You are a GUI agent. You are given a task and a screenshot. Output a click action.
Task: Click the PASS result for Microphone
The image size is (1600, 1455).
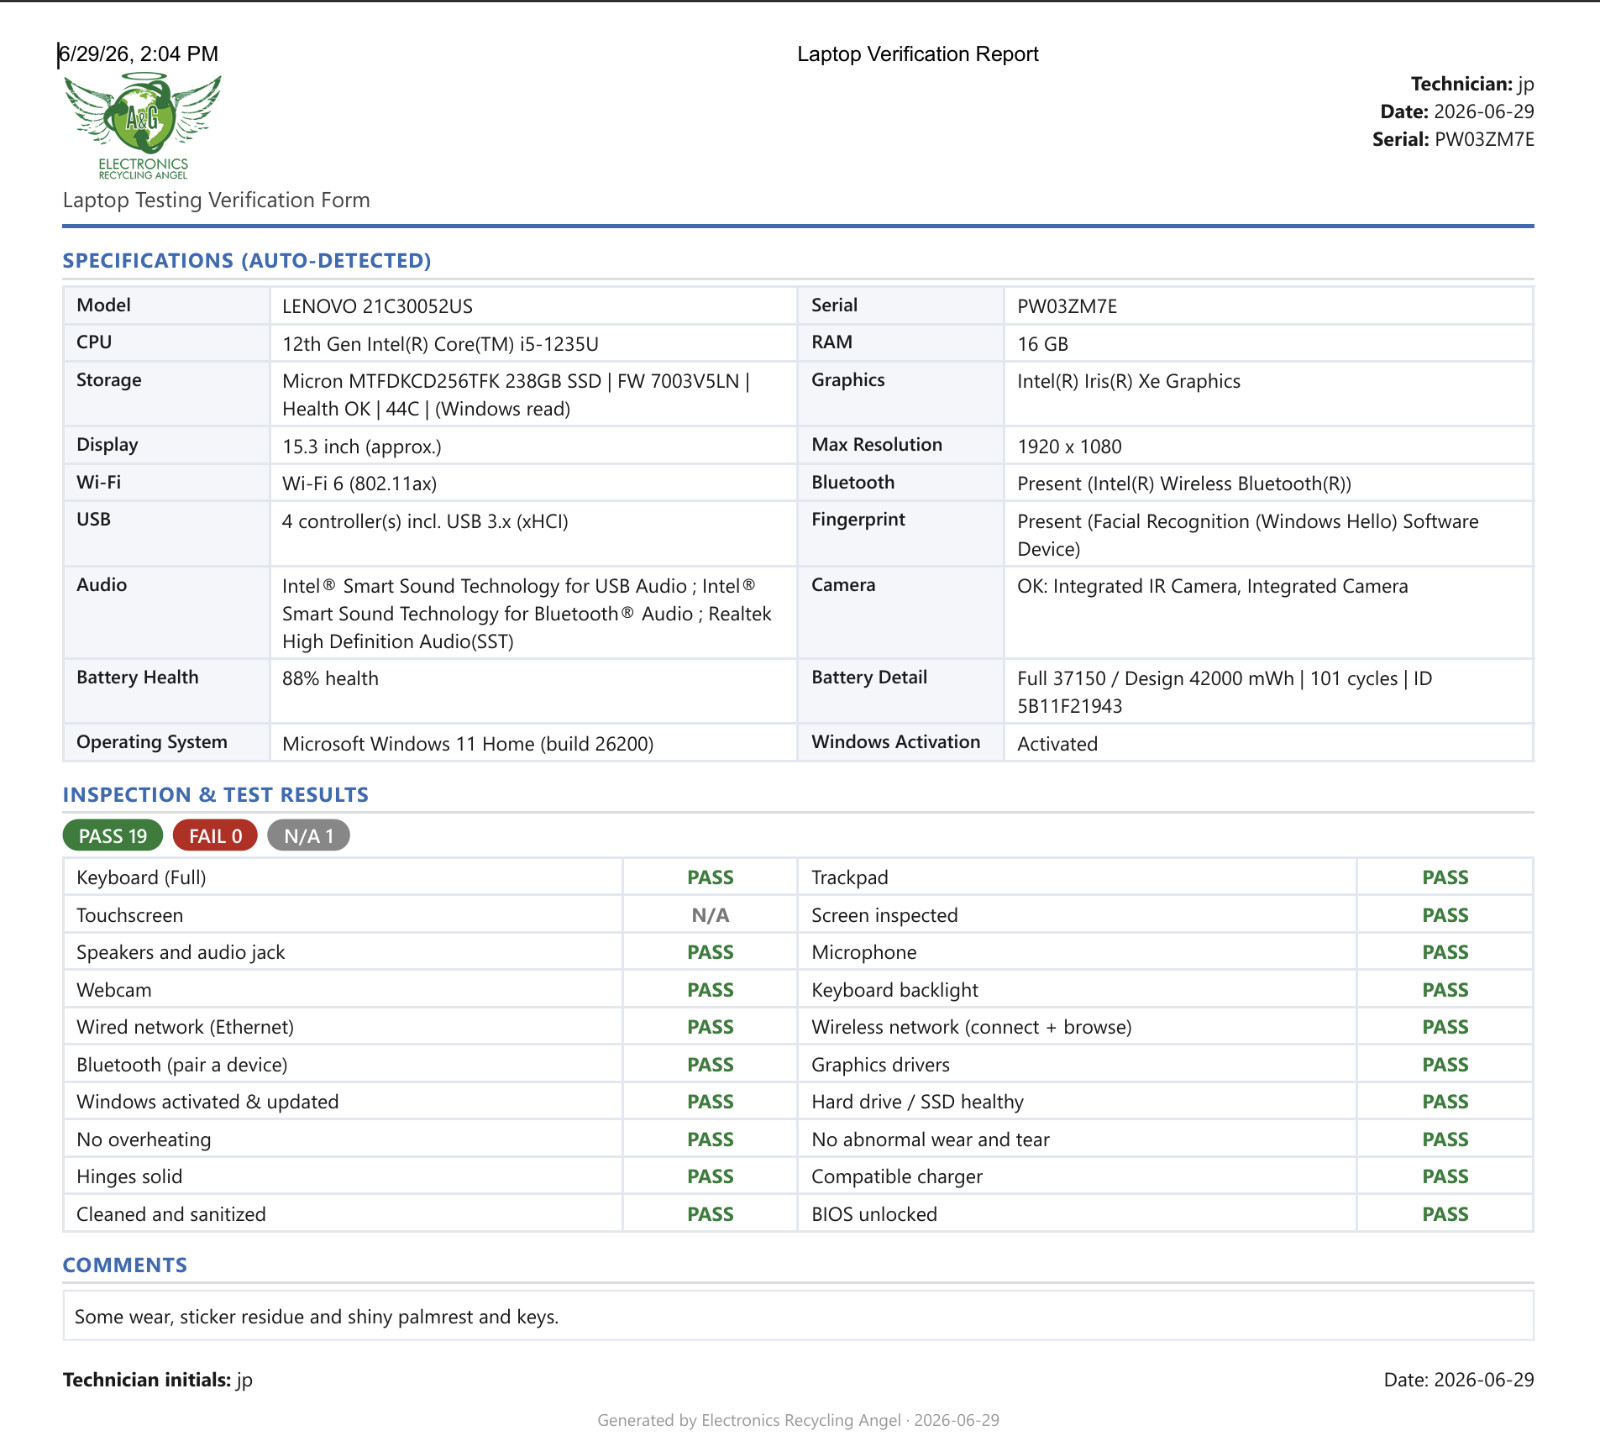click(1445, 952)
